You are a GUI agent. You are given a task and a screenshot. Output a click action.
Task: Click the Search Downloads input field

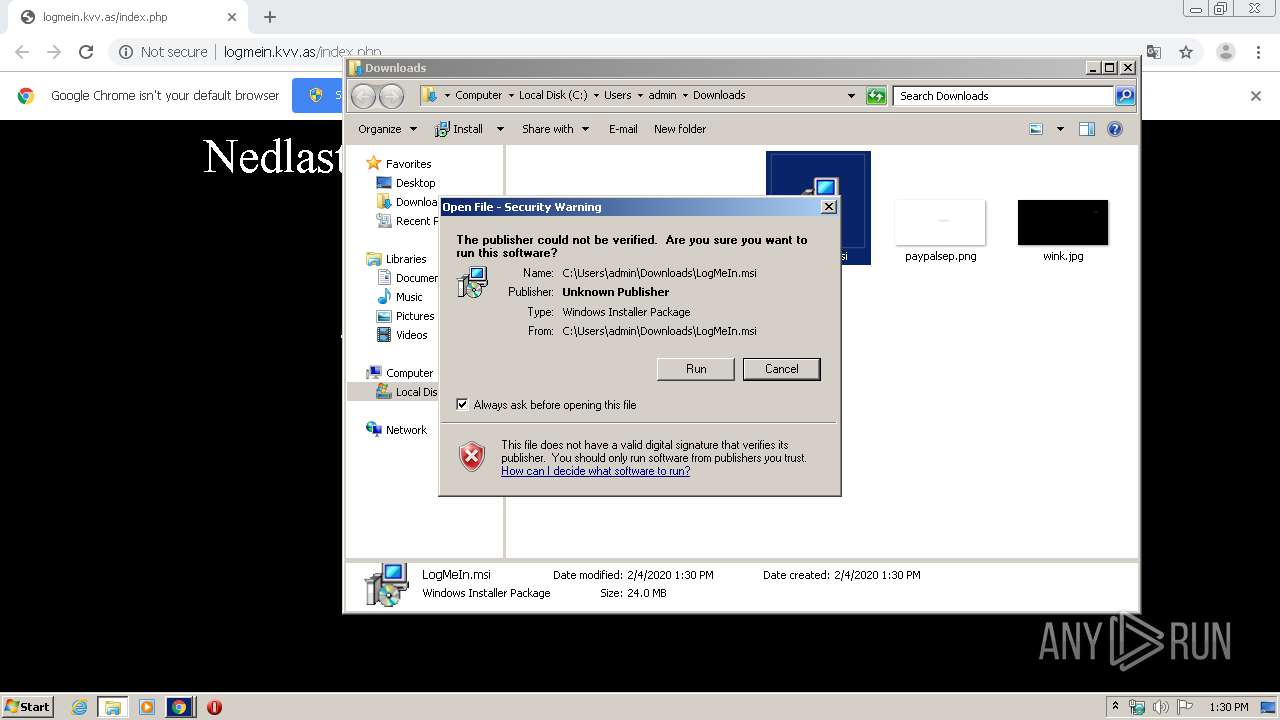[x=1003, y=96]
